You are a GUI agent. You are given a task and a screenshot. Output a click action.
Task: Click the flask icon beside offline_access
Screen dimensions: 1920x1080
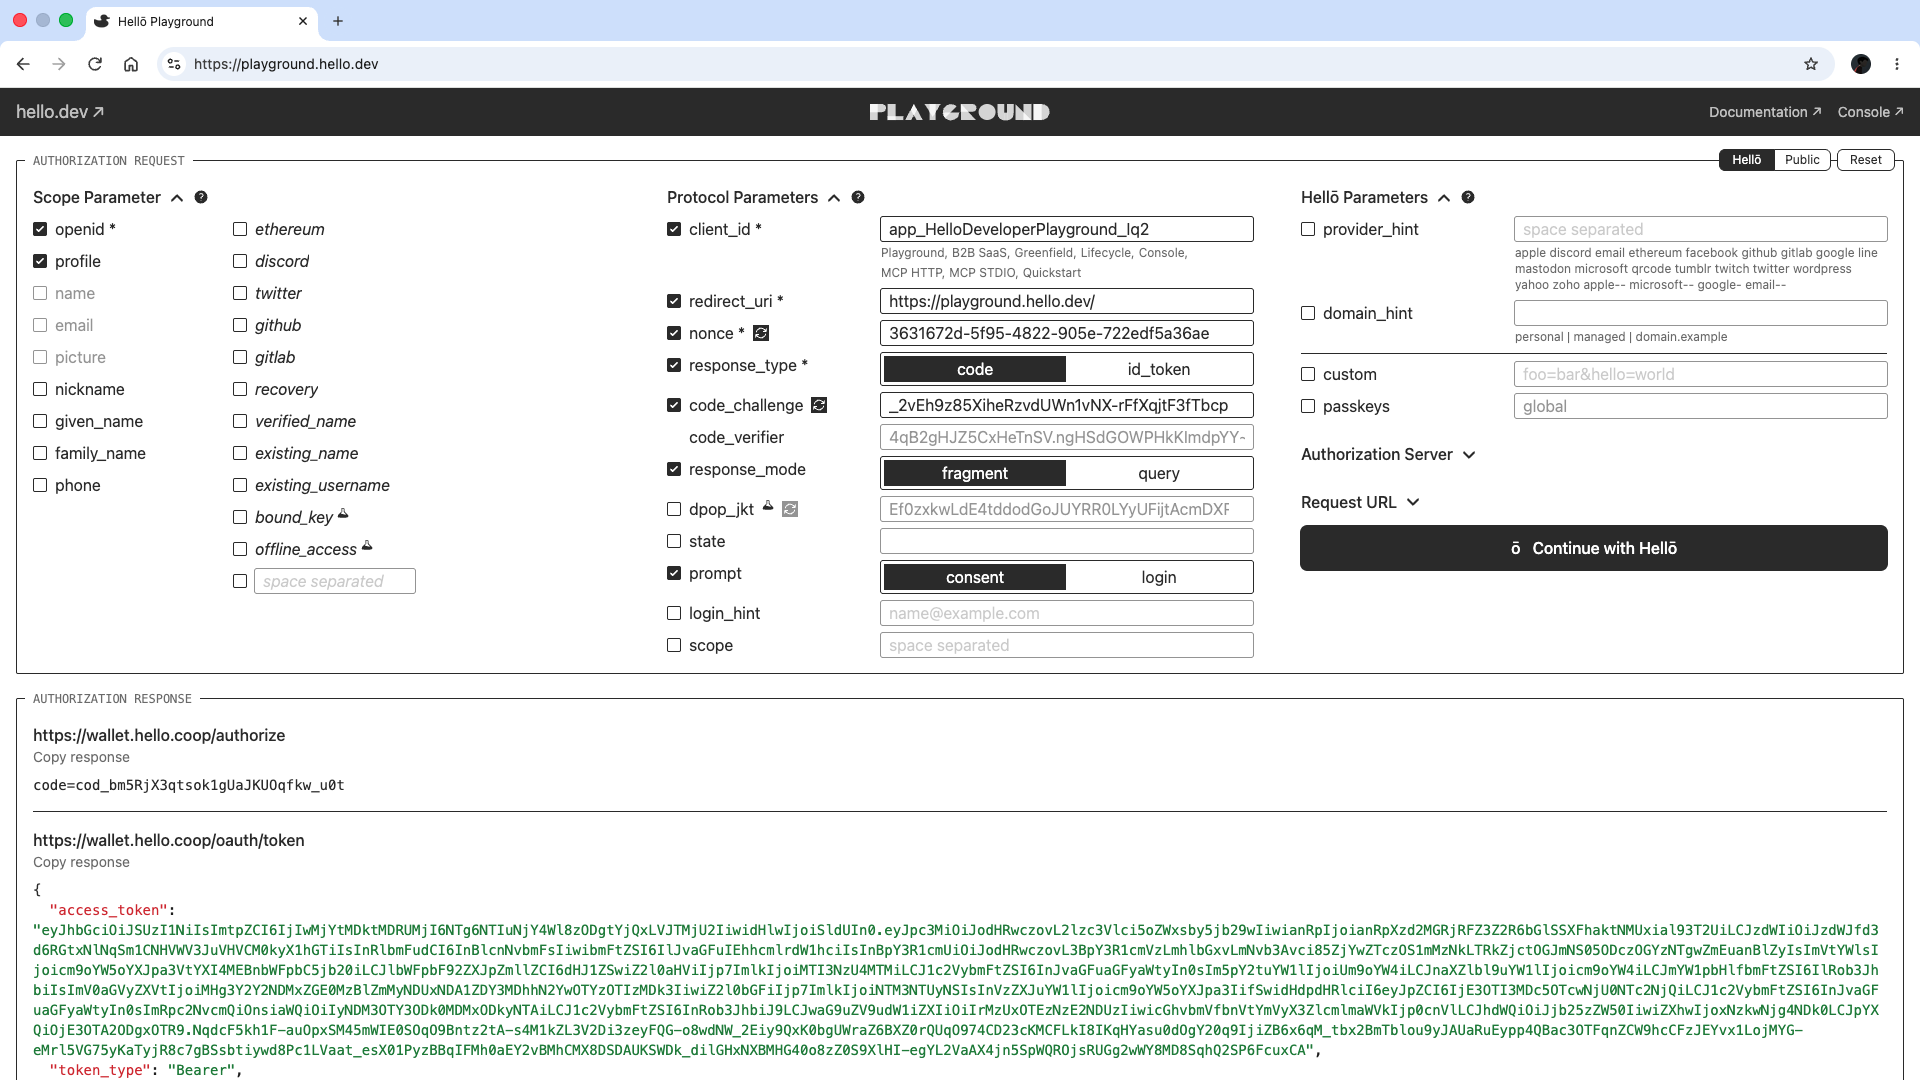(x=367, y=546)
